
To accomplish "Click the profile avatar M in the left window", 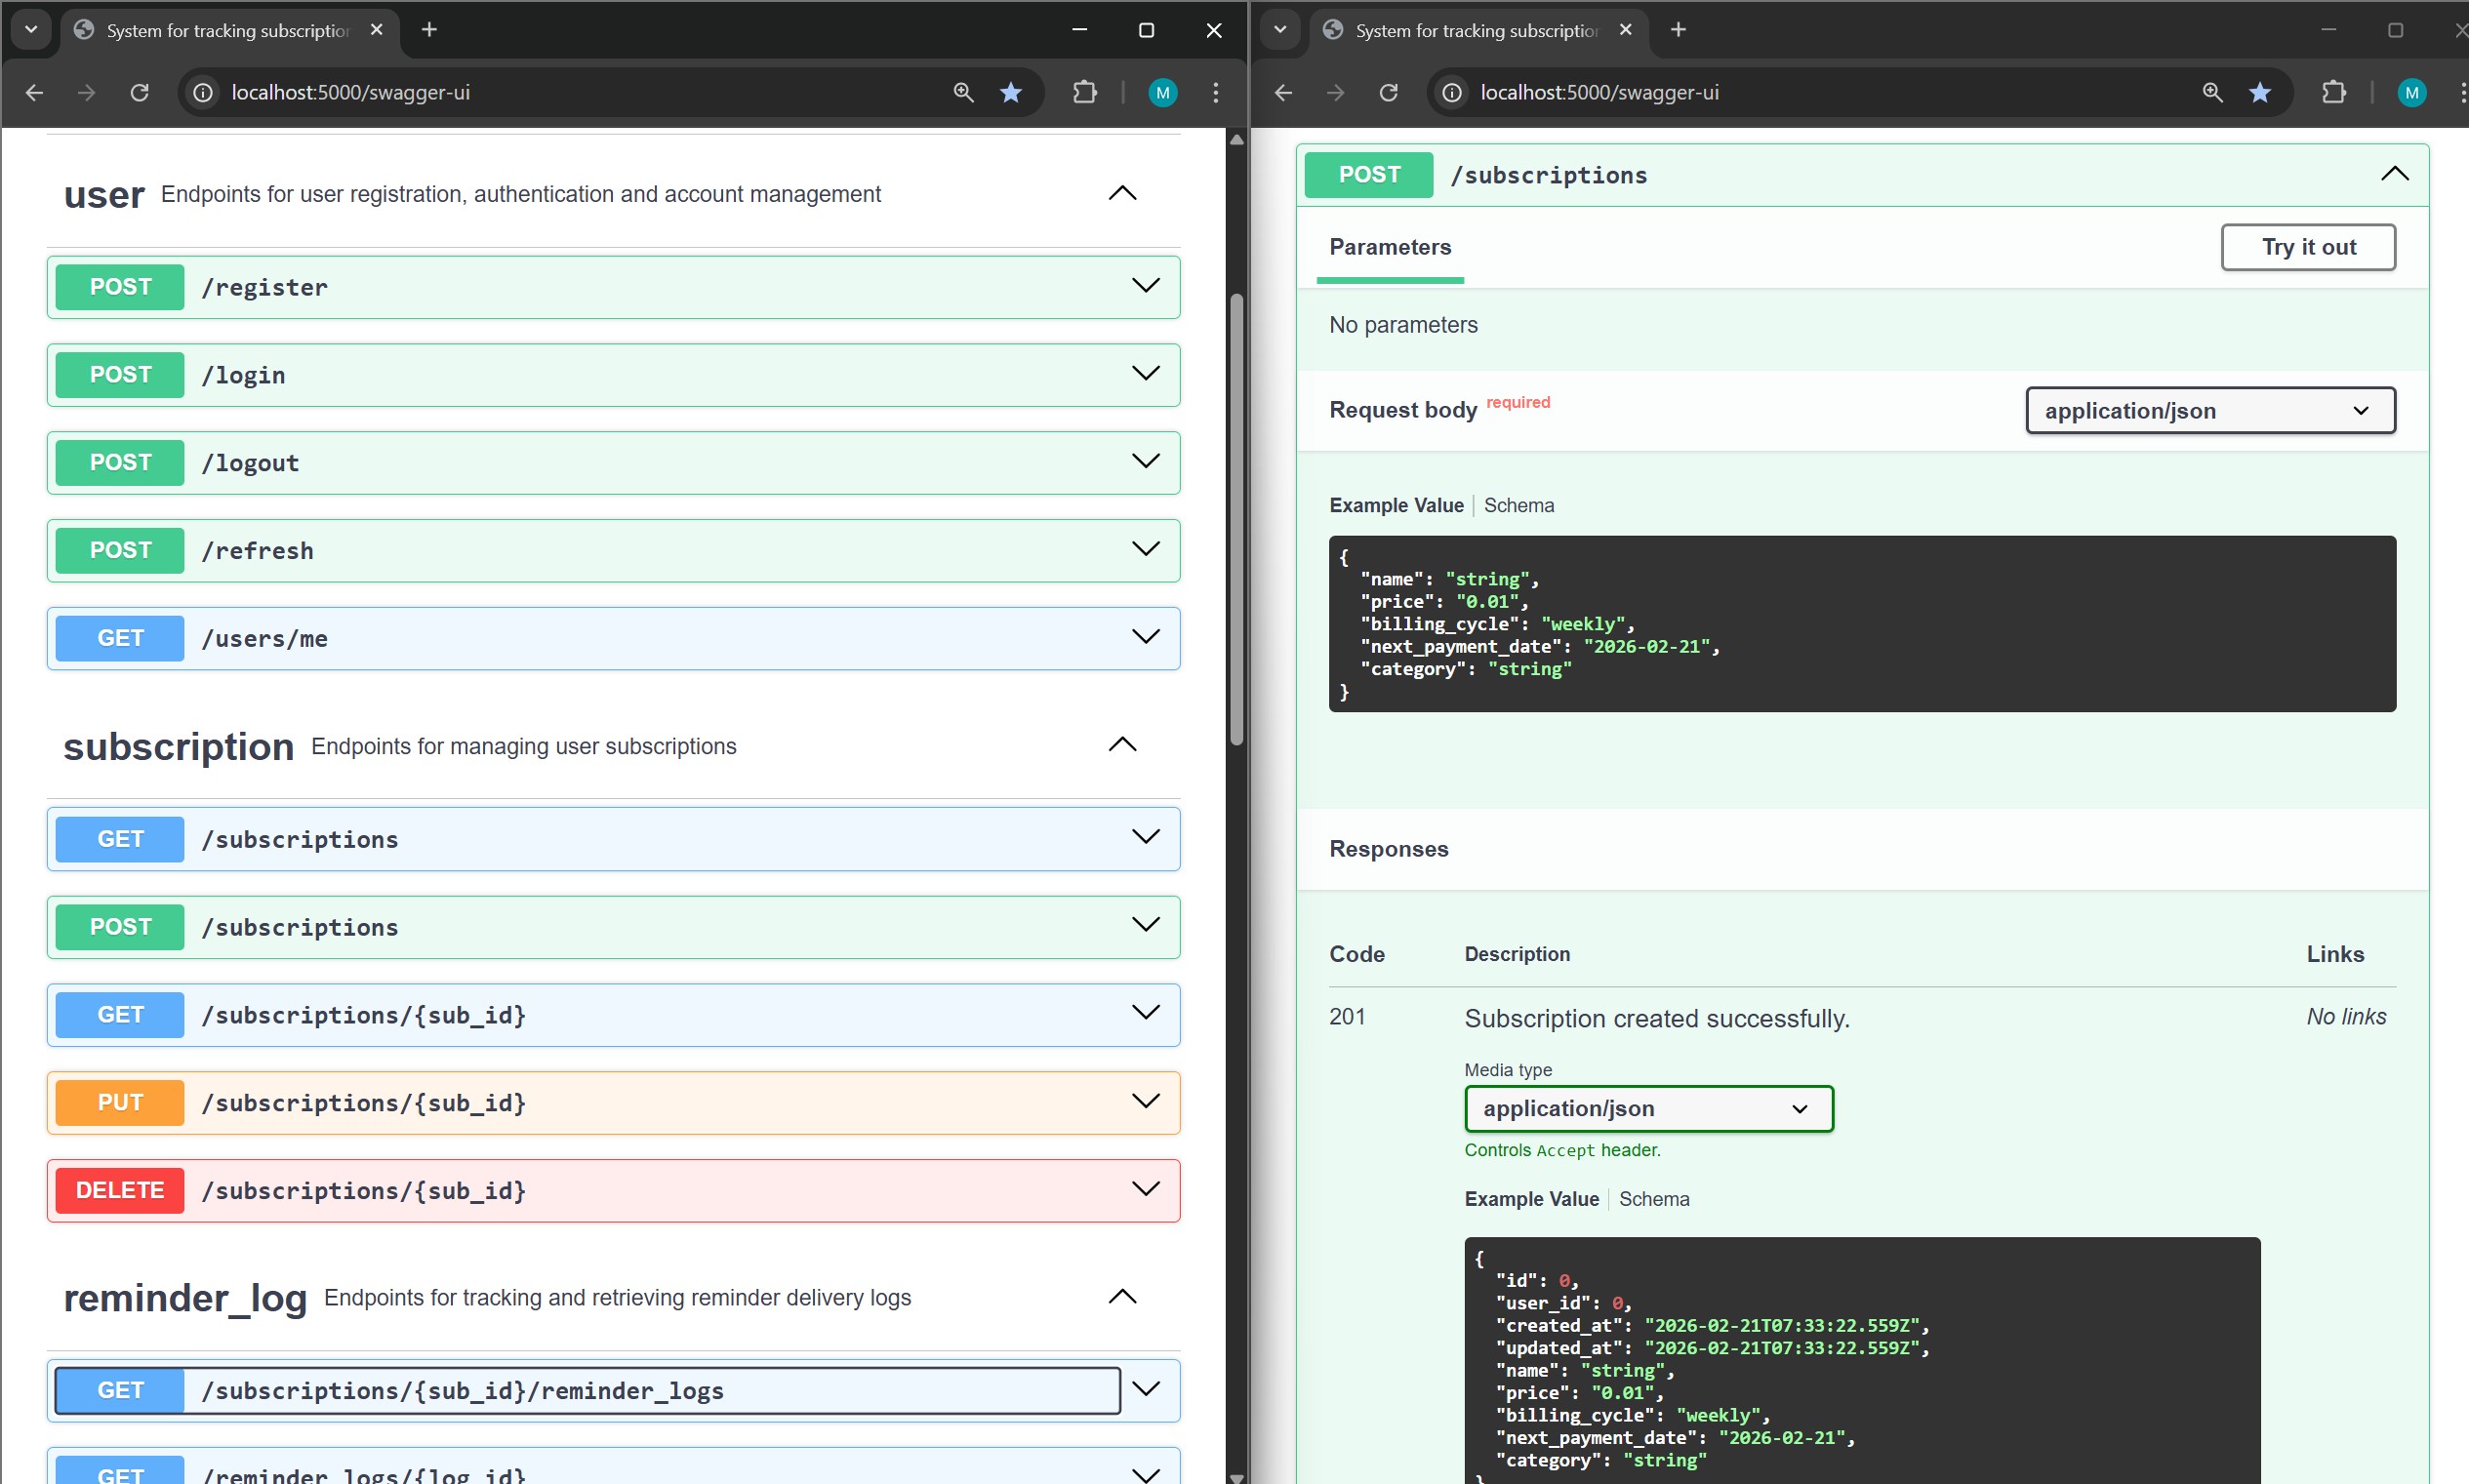I will click(x=1162, y=92).
